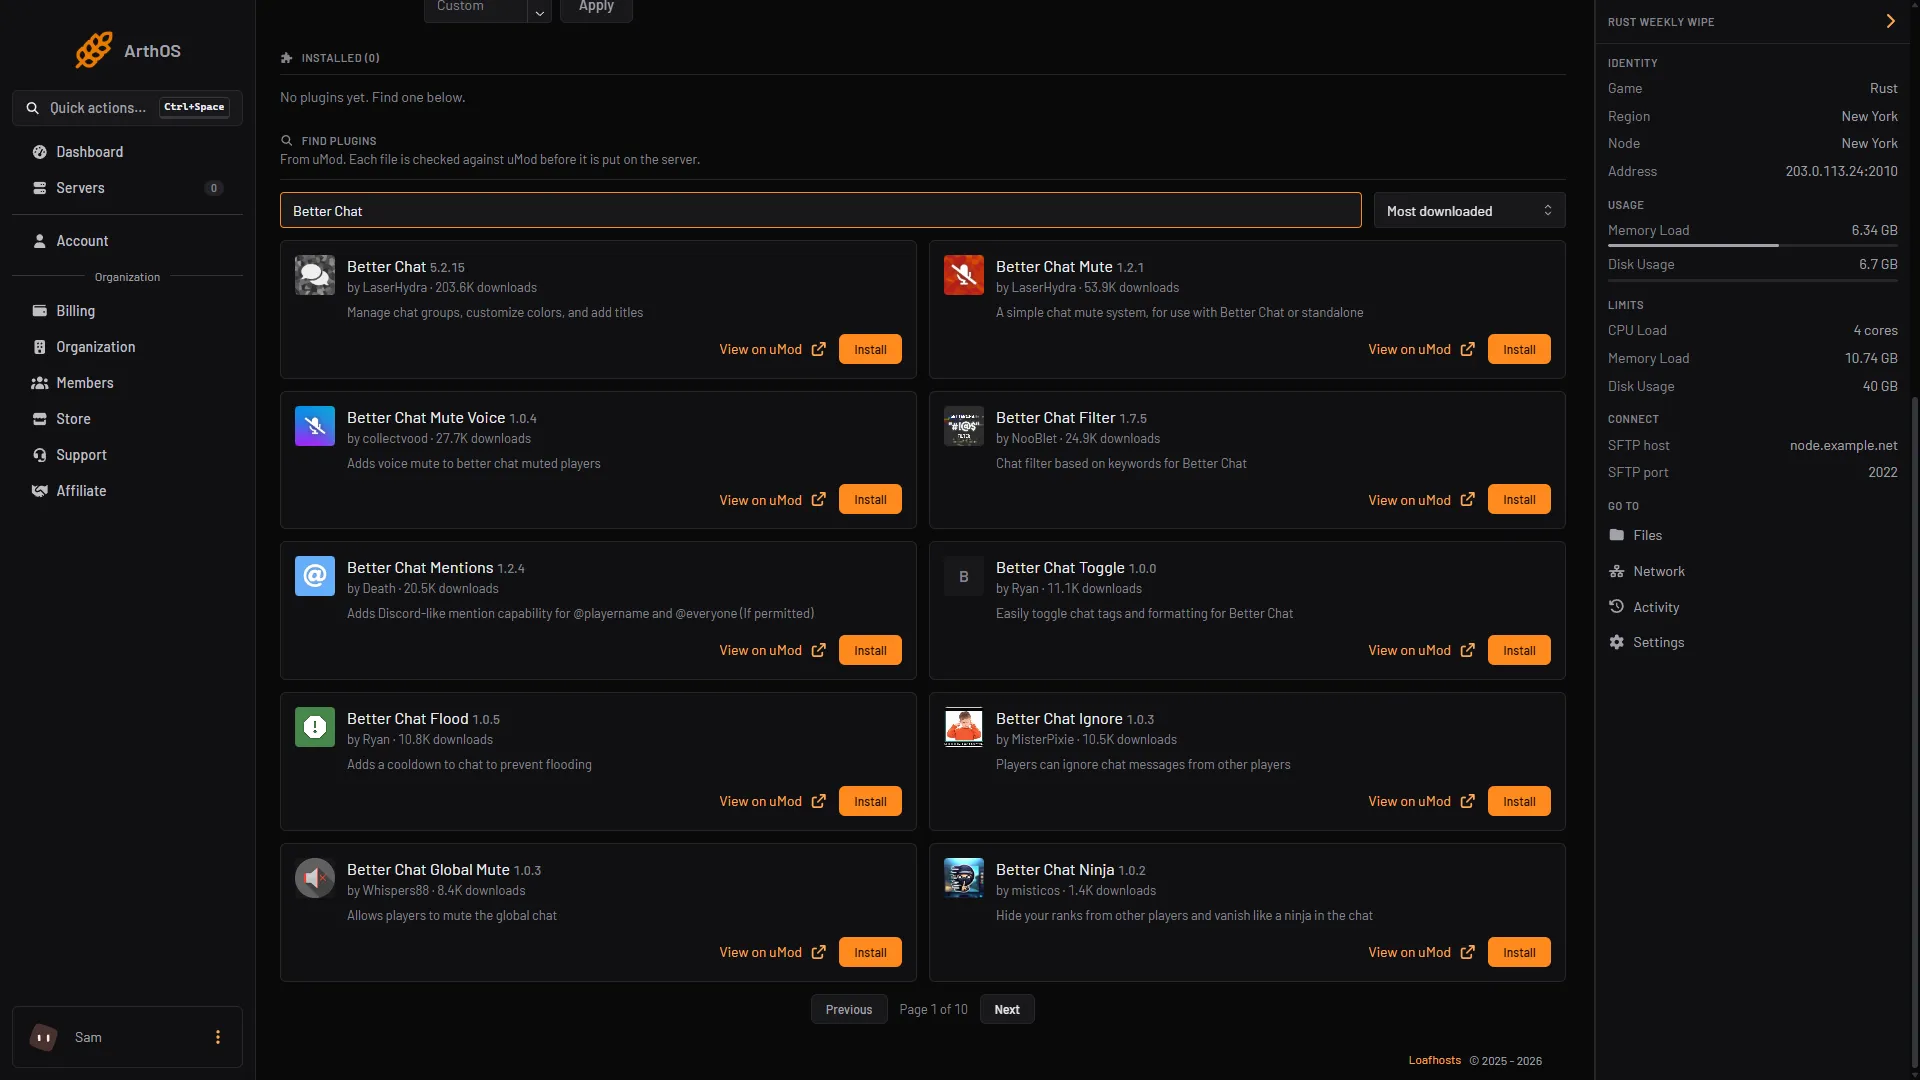Click the Affiliate handshake icon
The width and height of the screenshot is (1920, 1080).
pos(40,491)
